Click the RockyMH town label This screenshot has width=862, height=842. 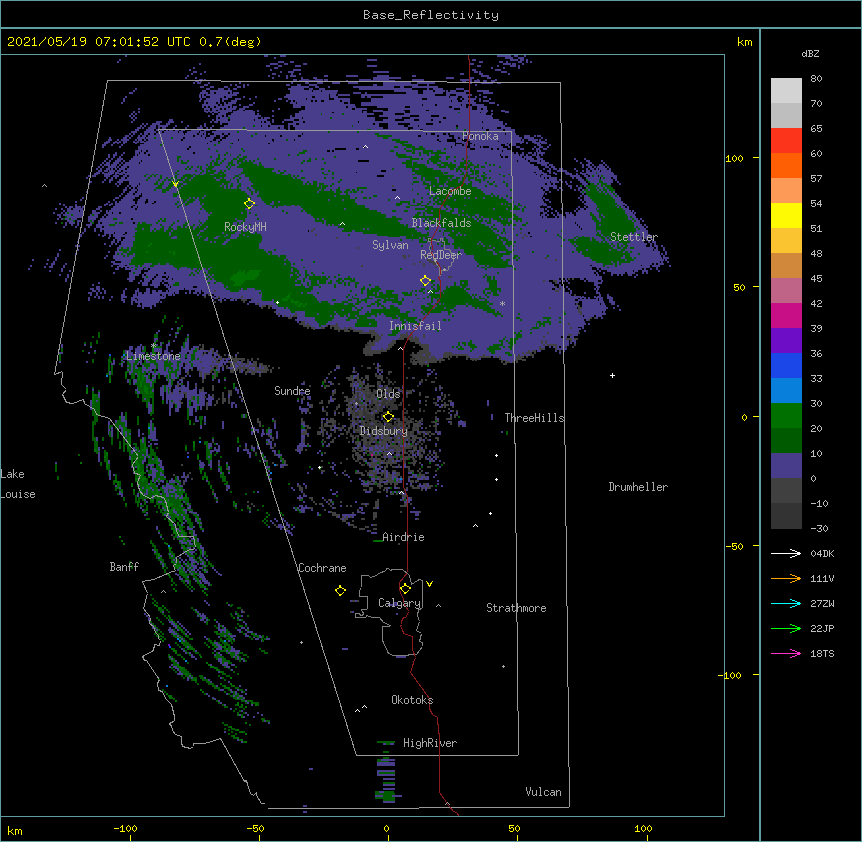coord(245,227)
